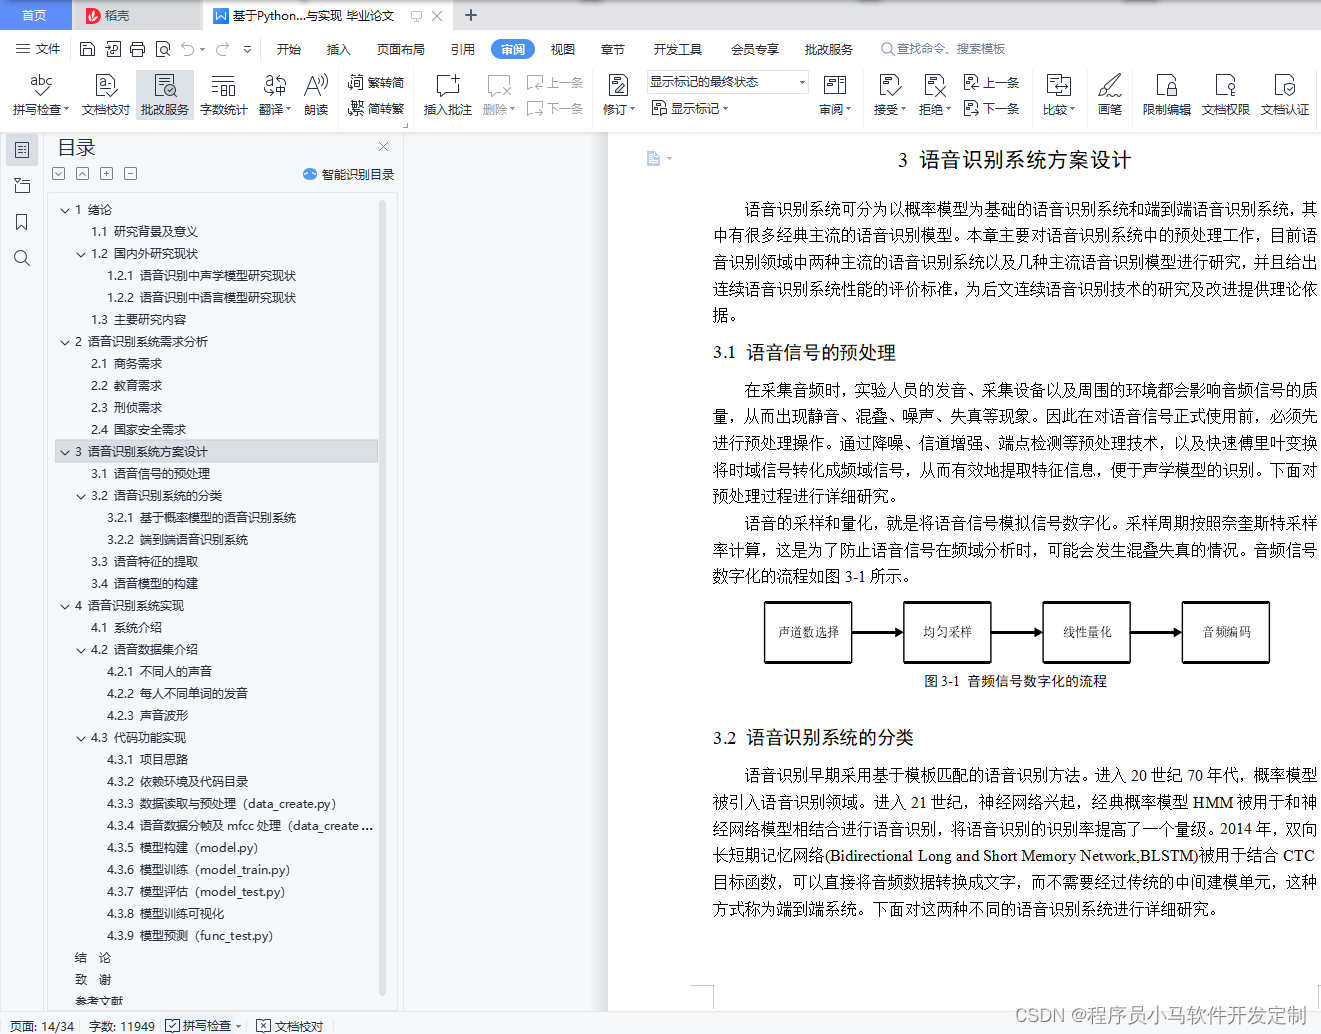Open Print Preview from quick toolbar
The width and height of the screenshot is (1321, 1034).
coord(162,49)
